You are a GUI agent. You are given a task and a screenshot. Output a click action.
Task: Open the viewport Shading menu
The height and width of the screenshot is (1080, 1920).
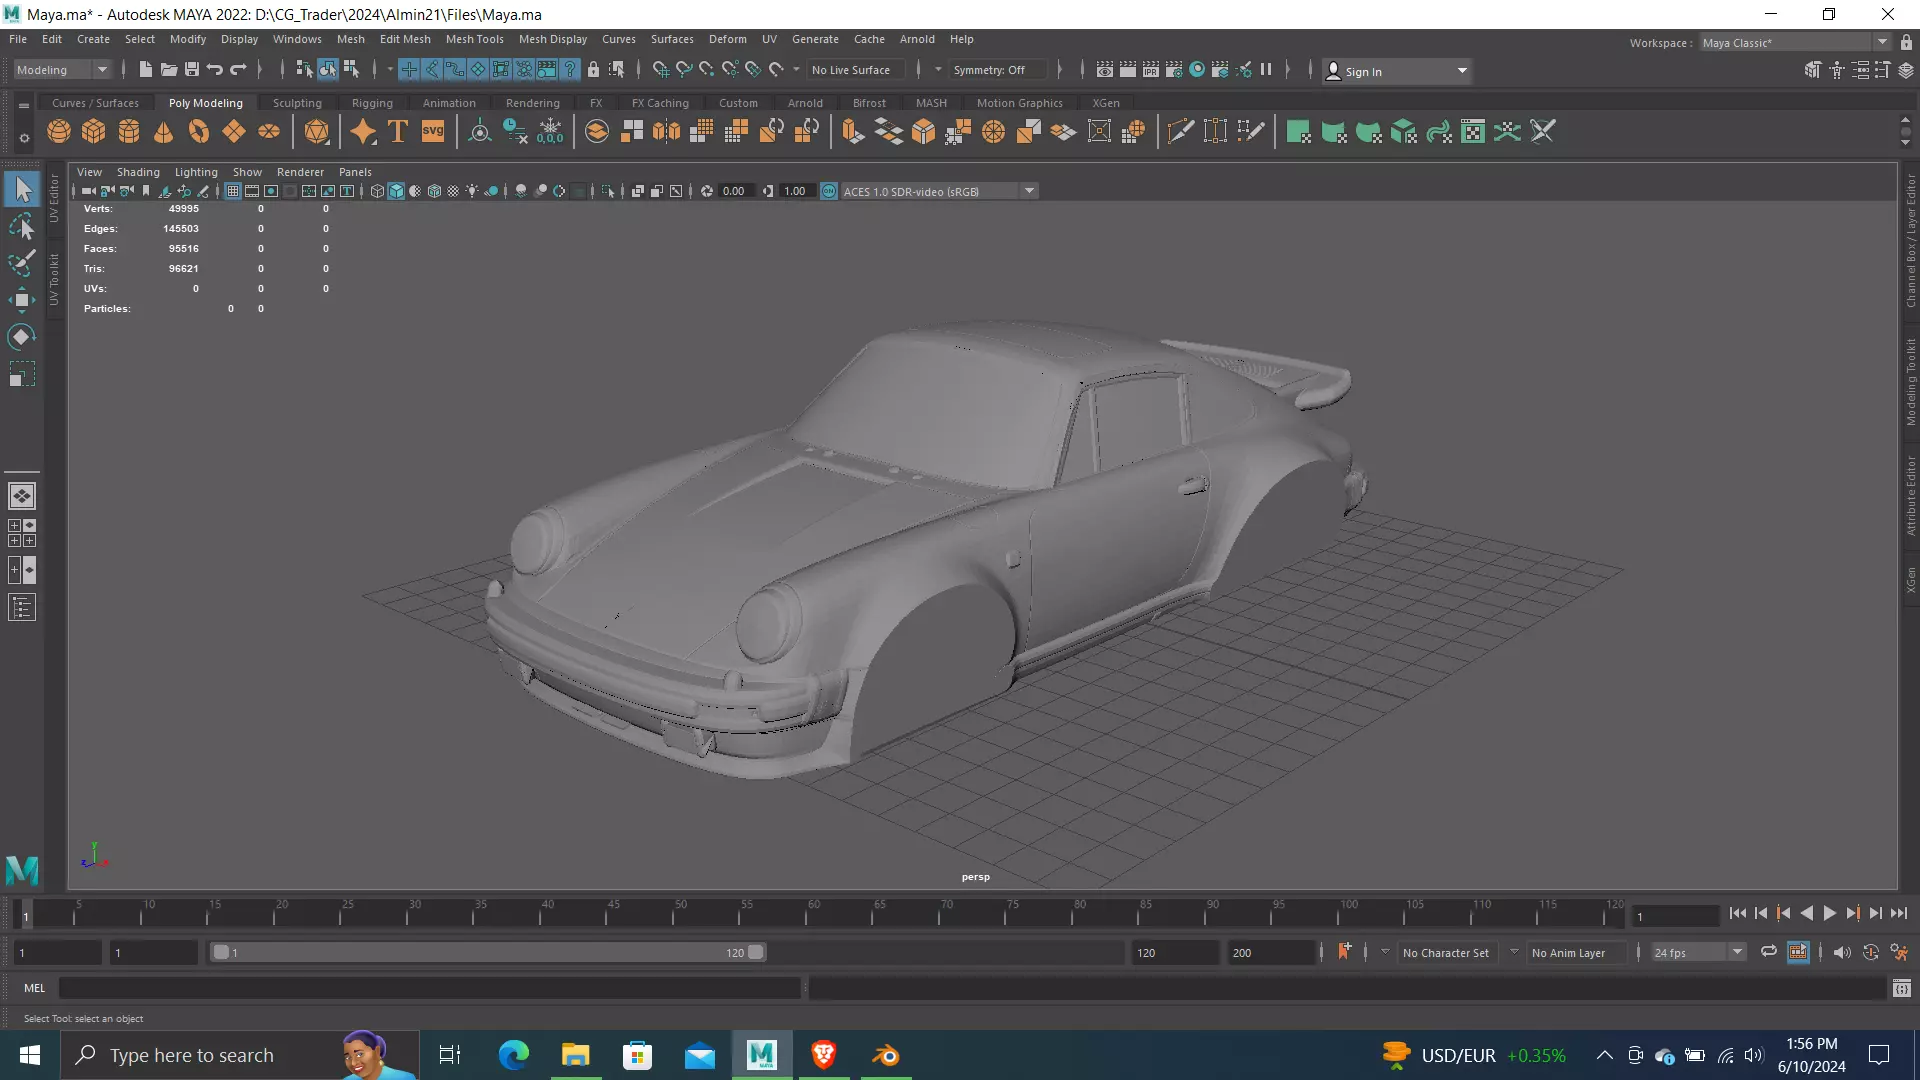pyautogui.click(x=138, y=172)
